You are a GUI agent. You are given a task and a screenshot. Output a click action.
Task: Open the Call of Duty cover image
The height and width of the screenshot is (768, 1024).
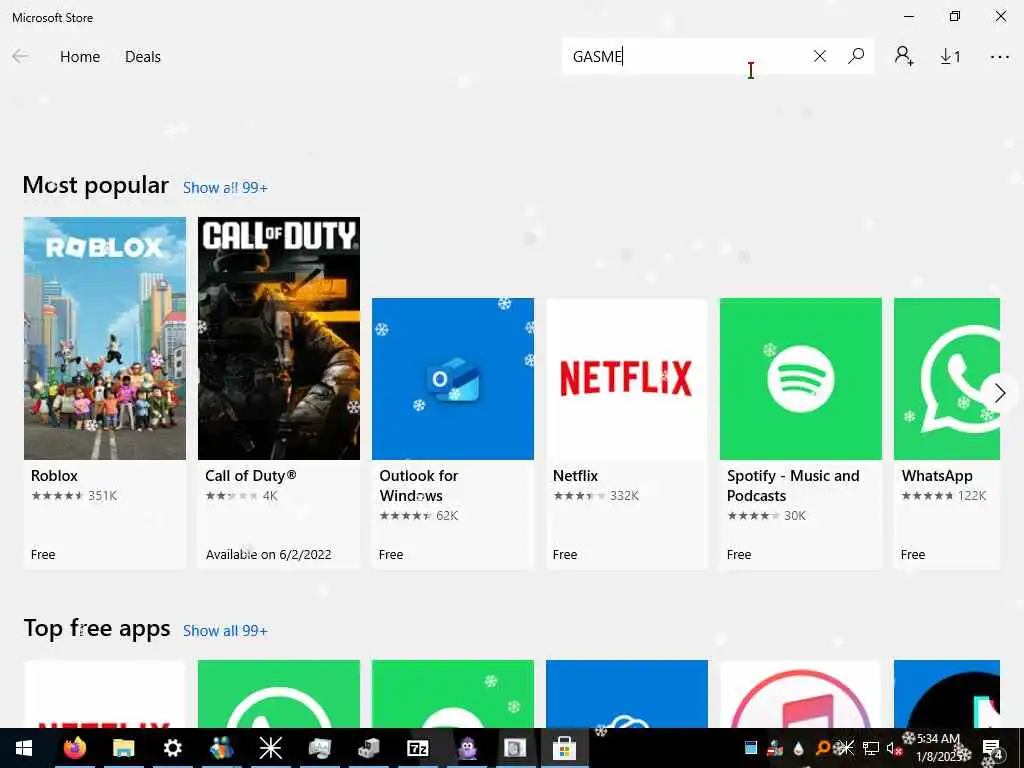pos(279,338)
